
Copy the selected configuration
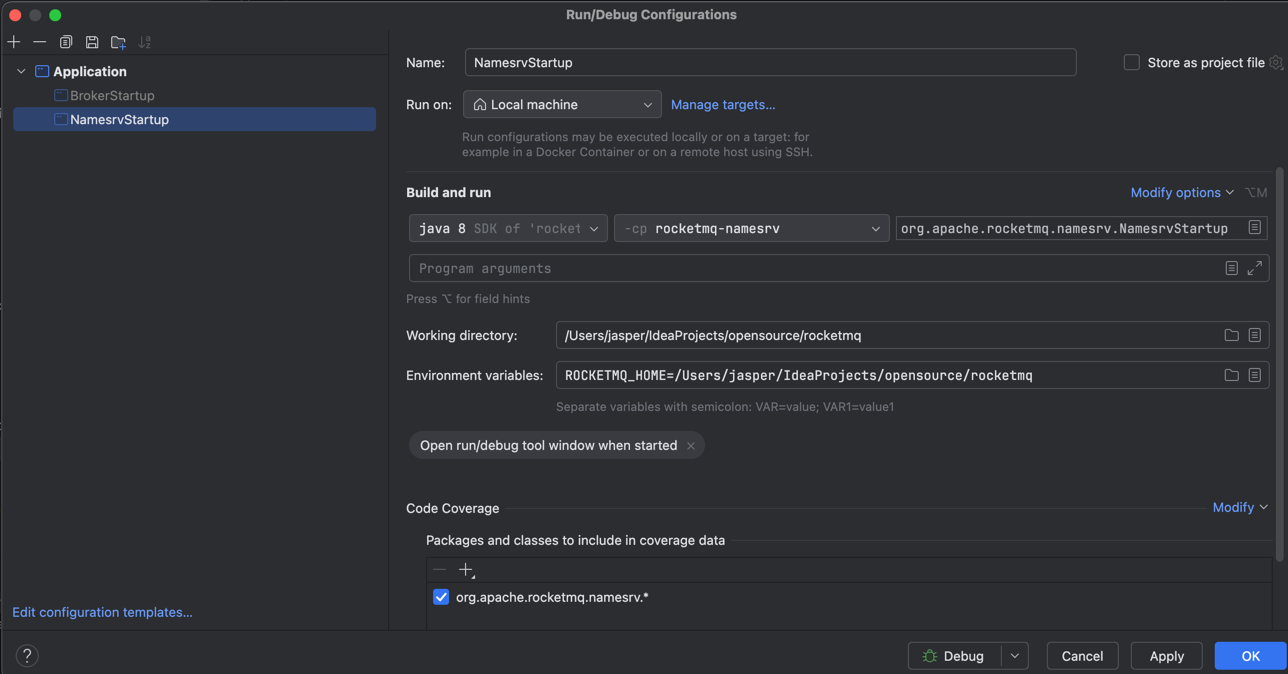coord(66,42)
